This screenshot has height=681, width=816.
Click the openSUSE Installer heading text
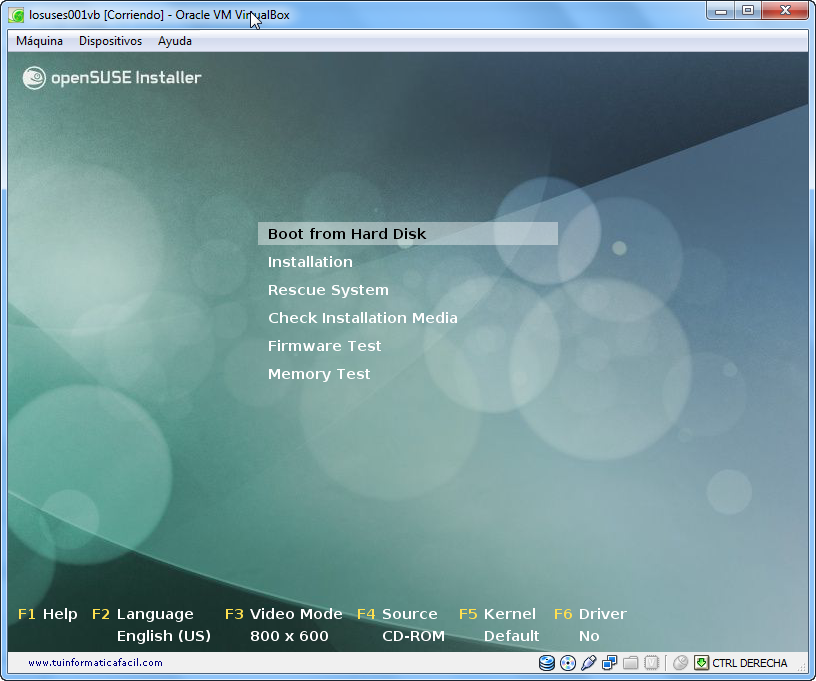pyautogui.click(x=126, y=78)
